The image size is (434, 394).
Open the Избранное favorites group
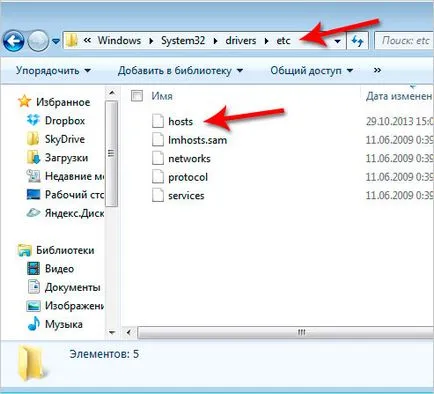coord(63,102)
